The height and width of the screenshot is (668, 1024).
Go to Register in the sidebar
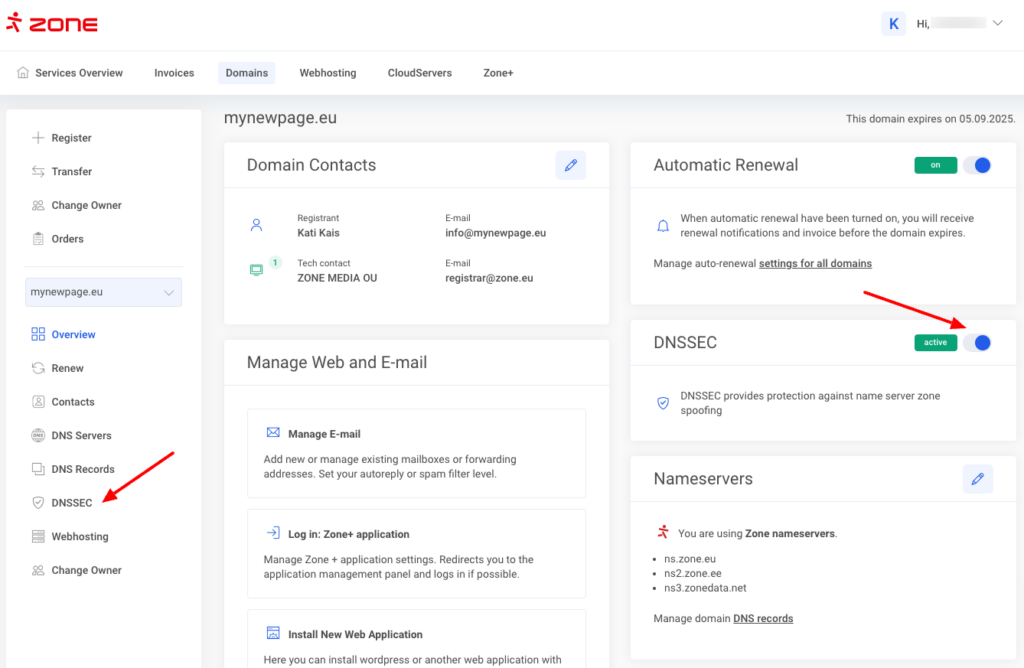click(71, 138)
